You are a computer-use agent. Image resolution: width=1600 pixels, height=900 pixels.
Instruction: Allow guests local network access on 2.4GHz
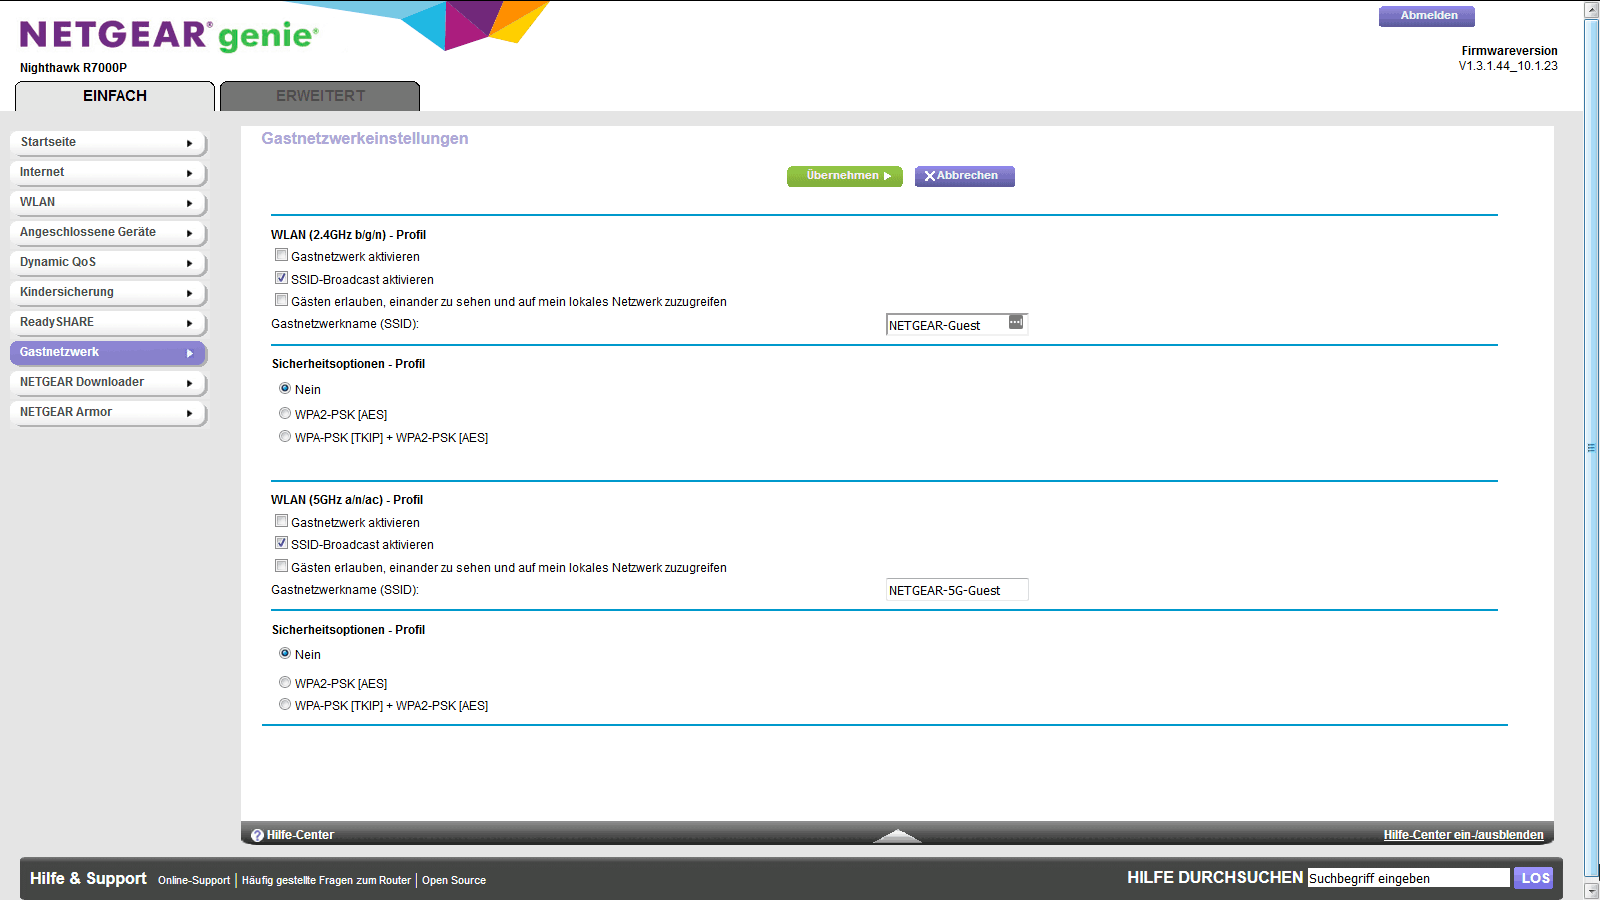pyautogui.click(x=282, y=300)
